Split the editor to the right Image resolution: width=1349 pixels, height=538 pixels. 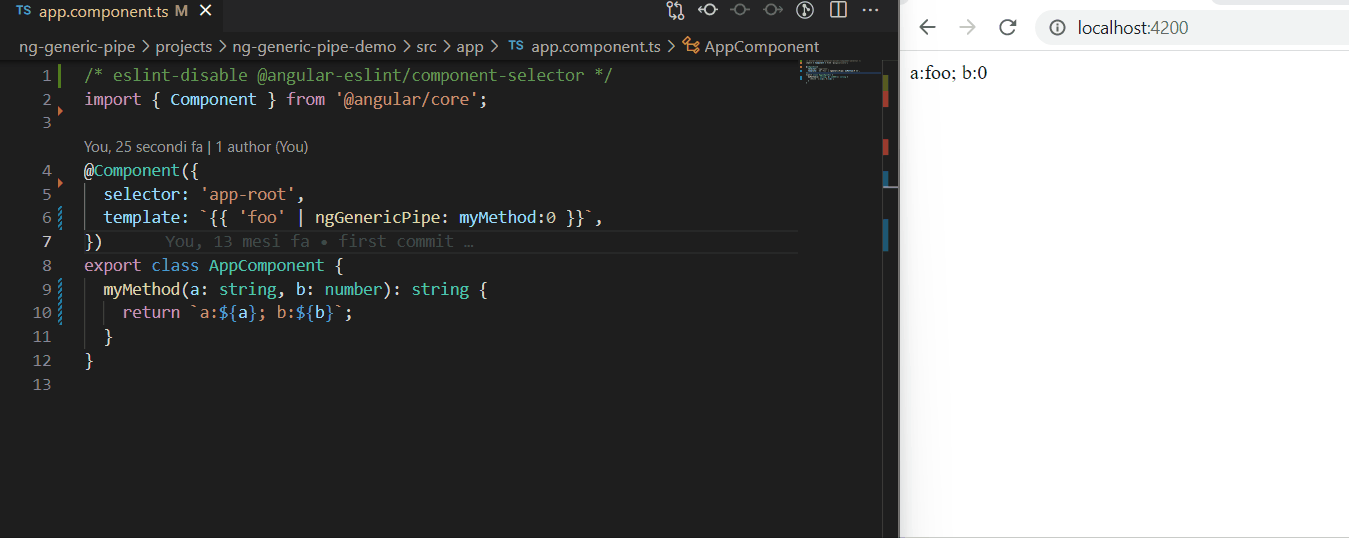point(838,11)
